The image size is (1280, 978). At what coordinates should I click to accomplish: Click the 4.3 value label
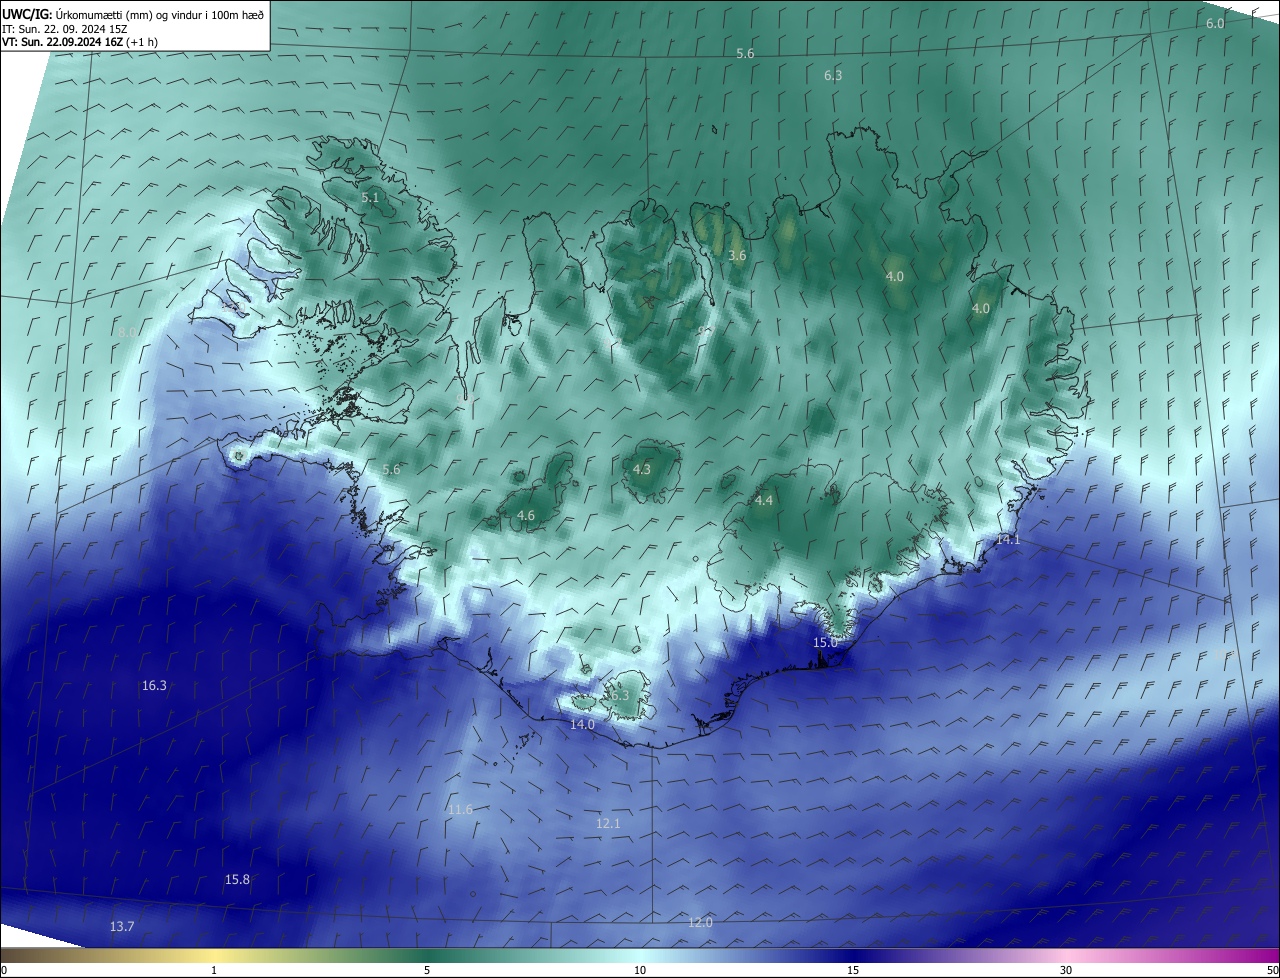point(642,469)
